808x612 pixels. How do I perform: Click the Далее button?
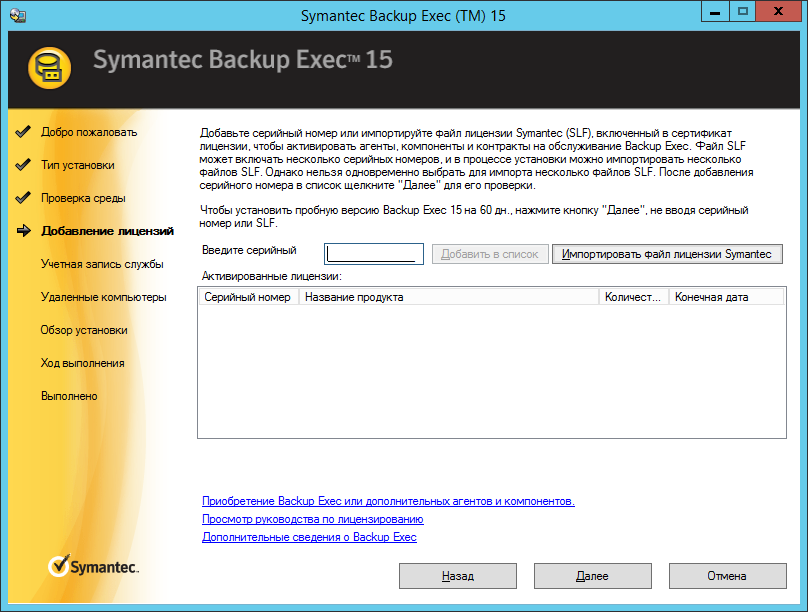593,576
